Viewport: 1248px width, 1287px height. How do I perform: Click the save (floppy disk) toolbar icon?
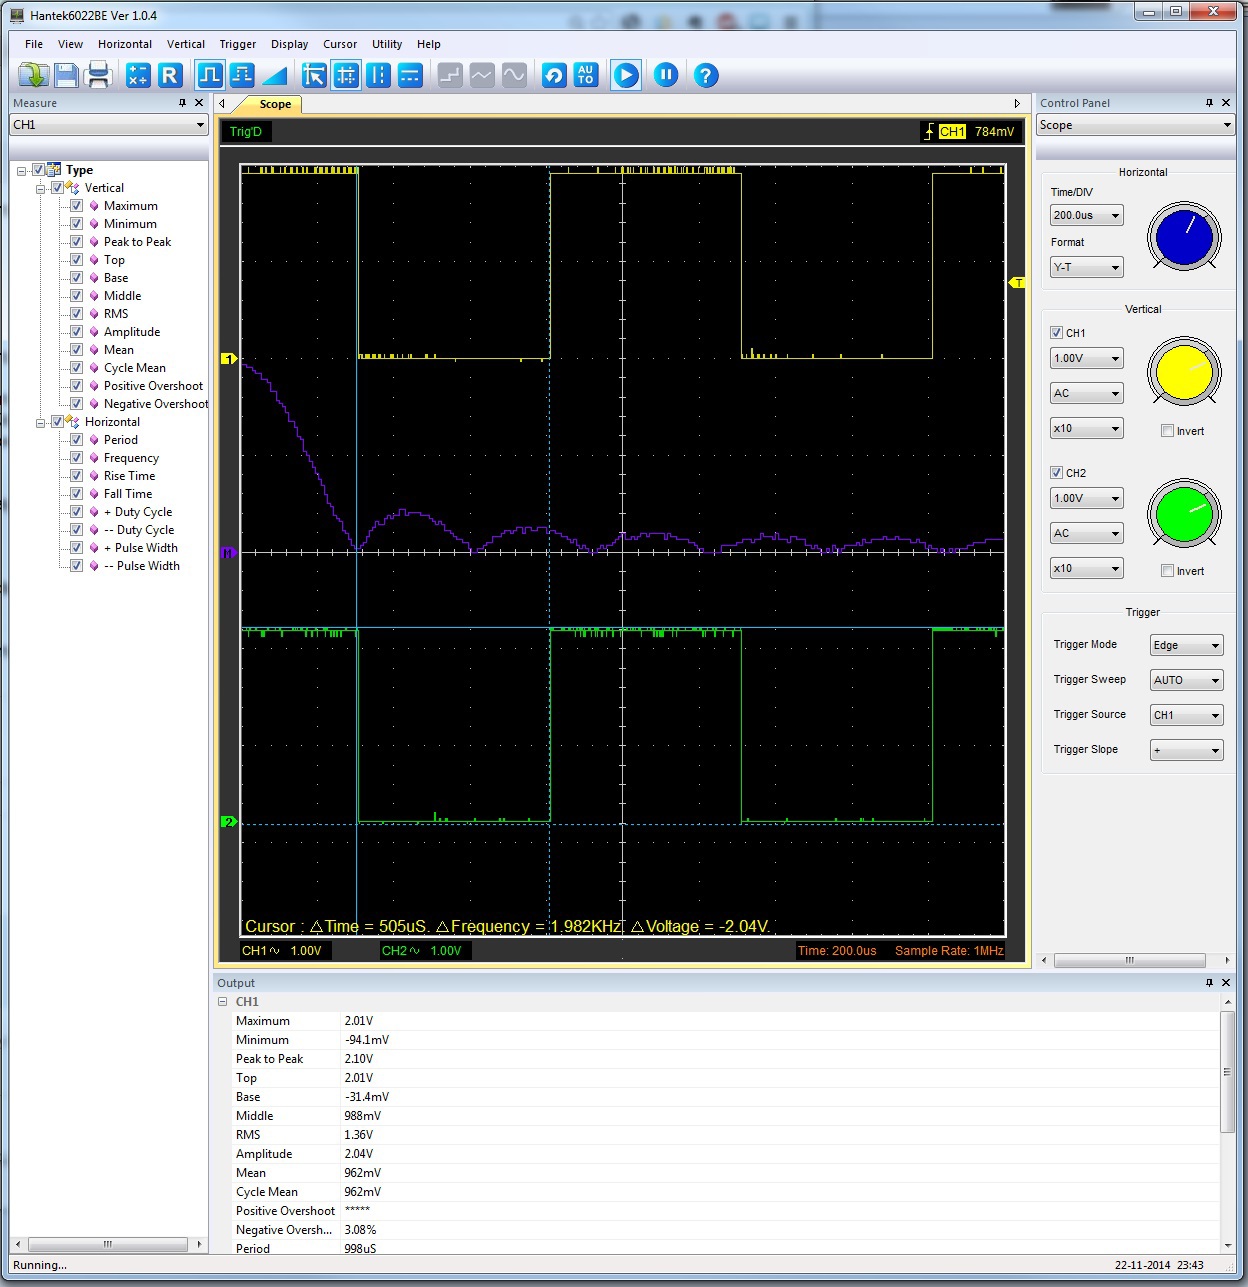[x=66, y=75]
